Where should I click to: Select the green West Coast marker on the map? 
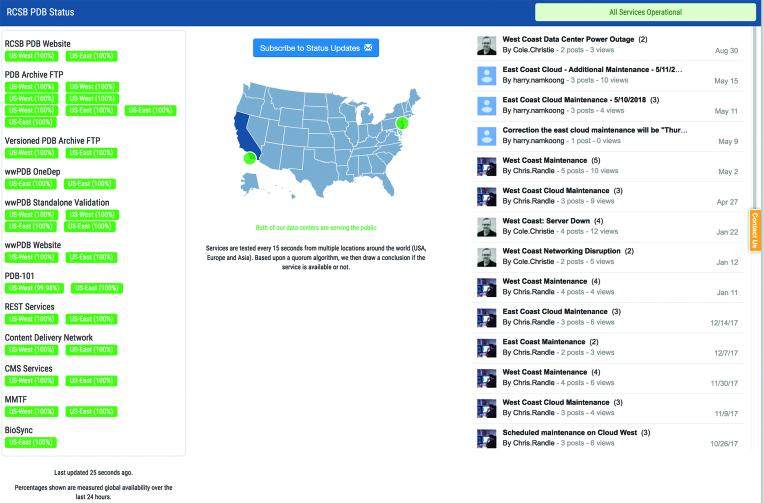pyautogui.click(x=248, y=157)
